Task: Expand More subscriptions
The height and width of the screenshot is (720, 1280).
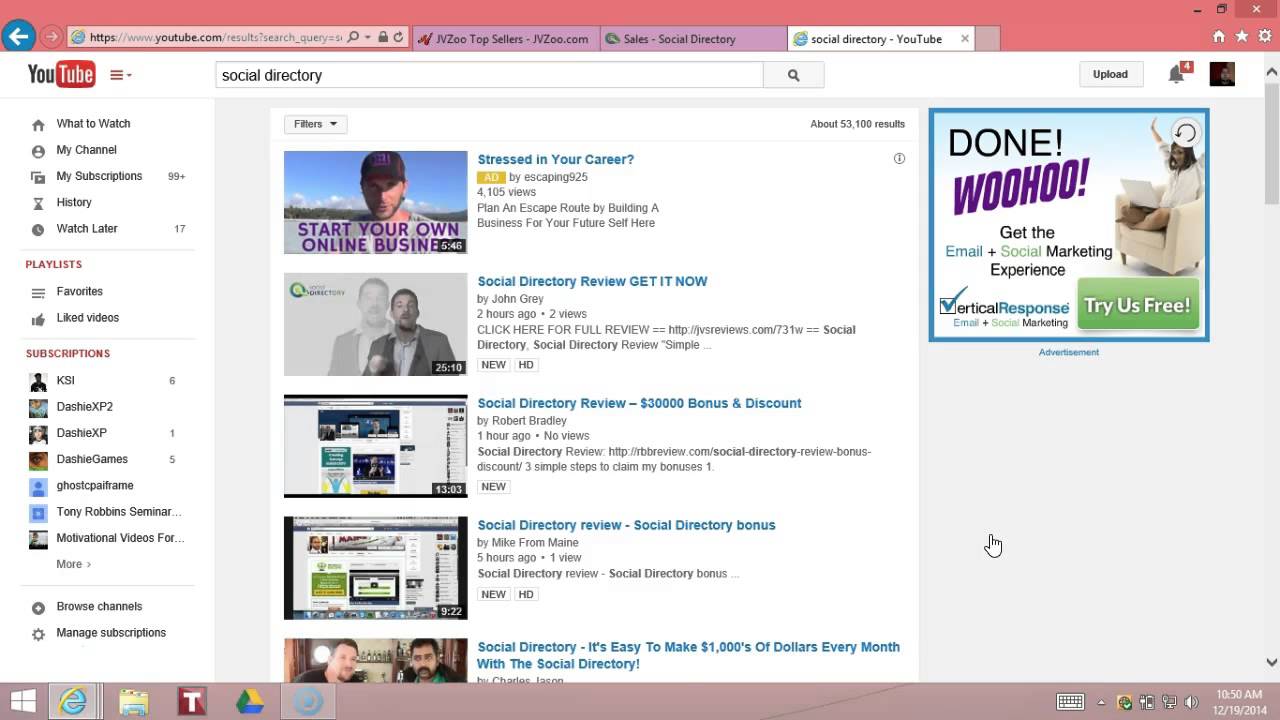Action: (x=73, y=564)
